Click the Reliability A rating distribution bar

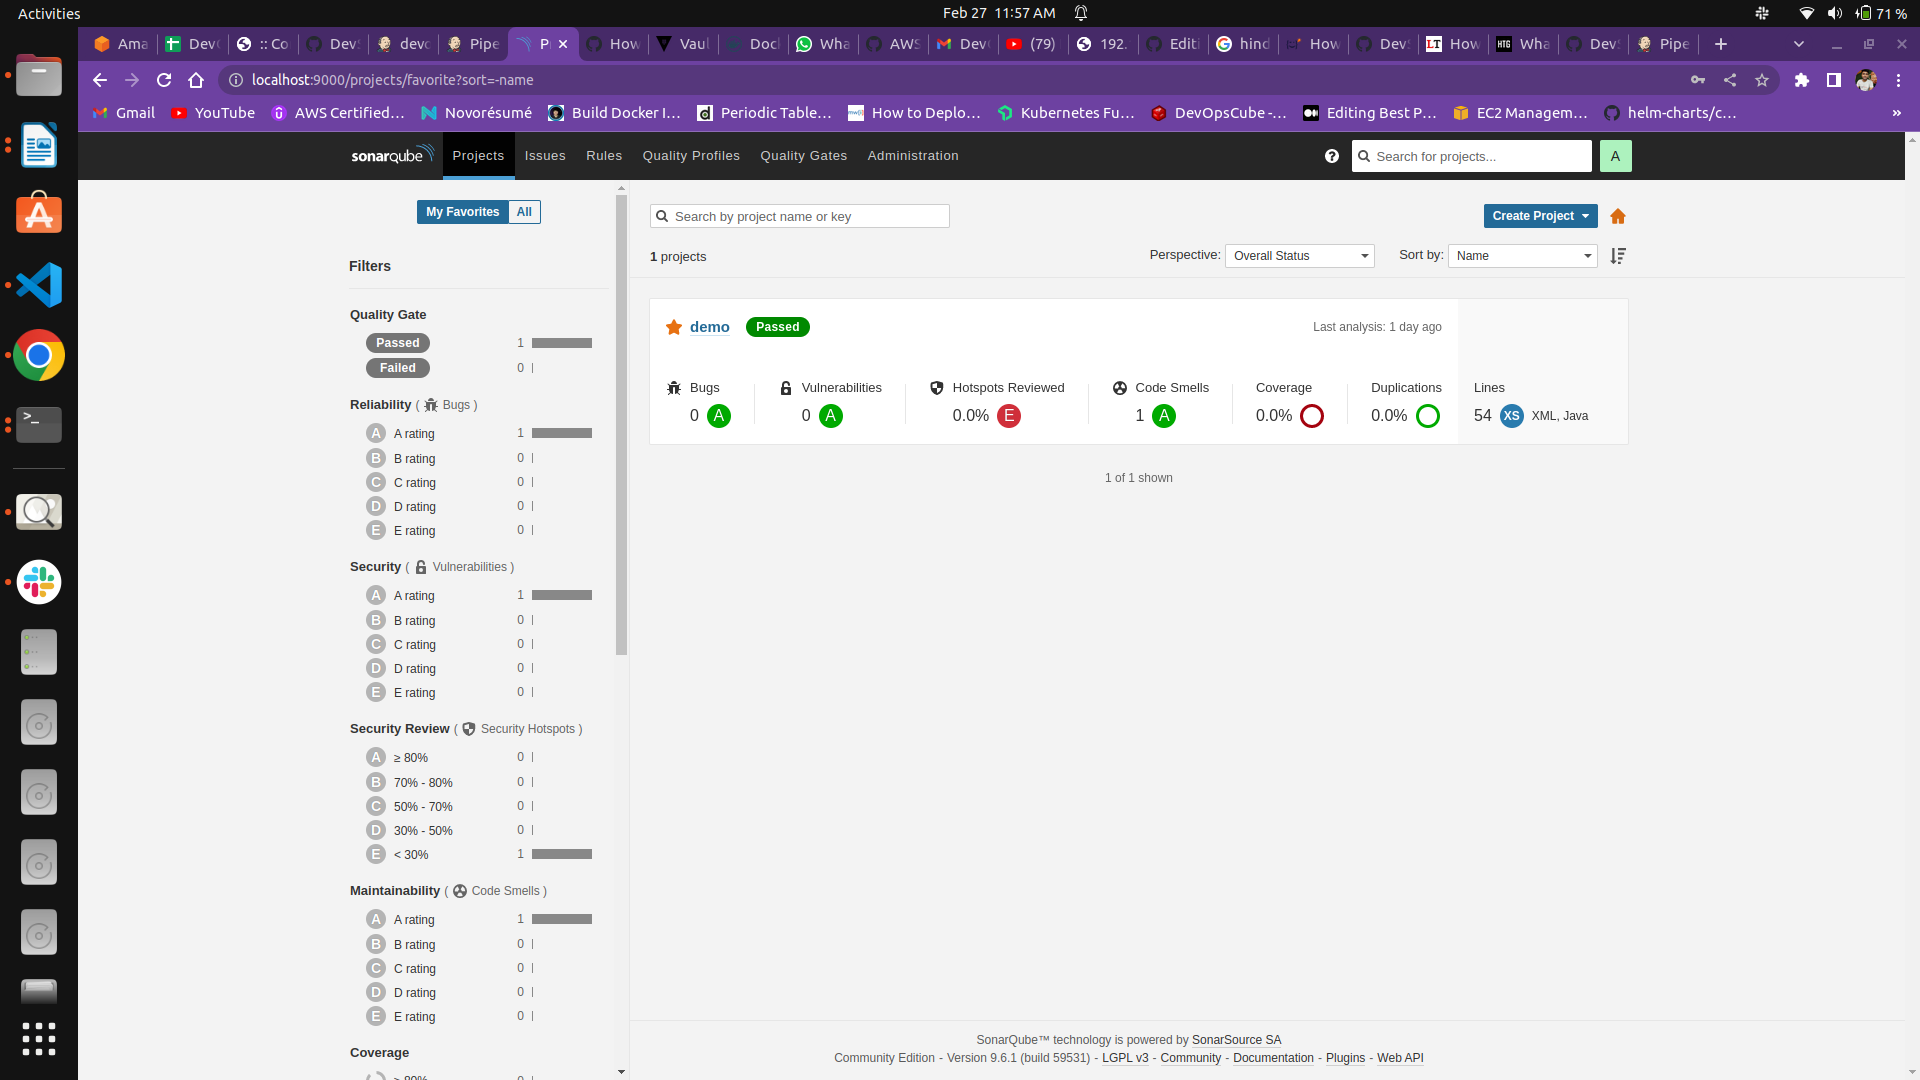(x=562, y=433)
